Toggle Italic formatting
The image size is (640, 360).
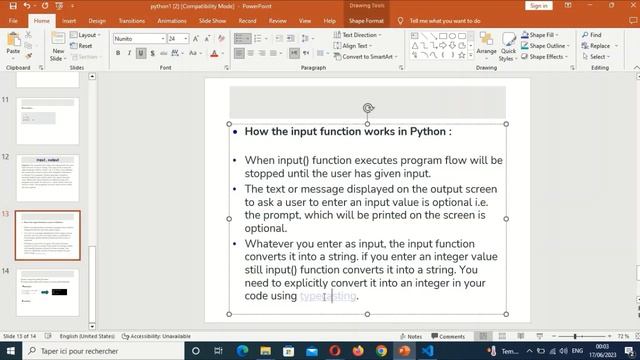coord(129,53)
